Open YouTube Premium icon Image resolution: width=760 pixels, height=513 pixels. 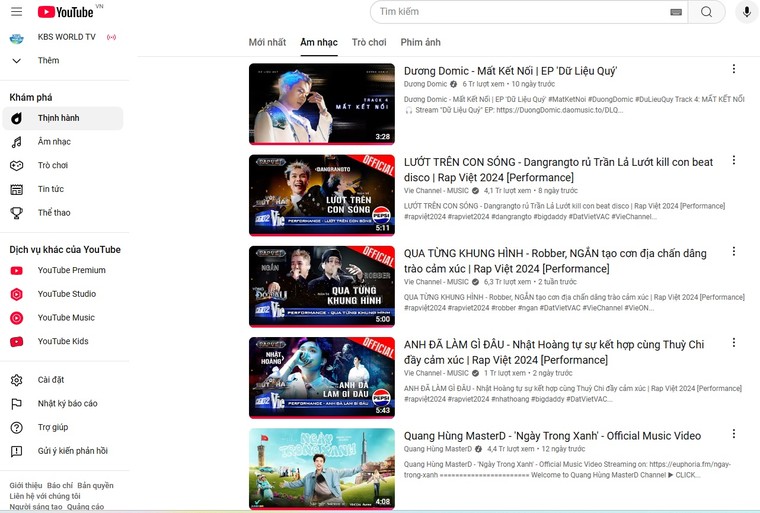[16, 271]
